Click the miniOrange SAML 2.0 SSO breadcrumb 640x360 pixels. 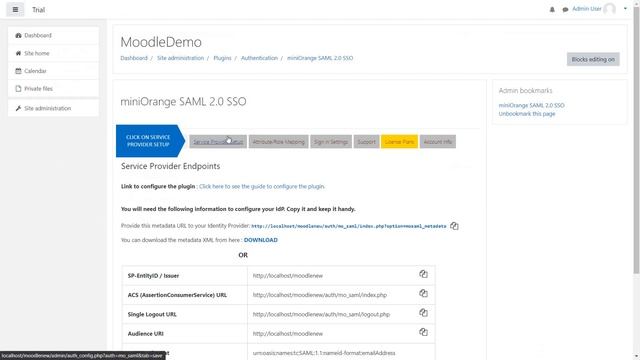[320, 58]
